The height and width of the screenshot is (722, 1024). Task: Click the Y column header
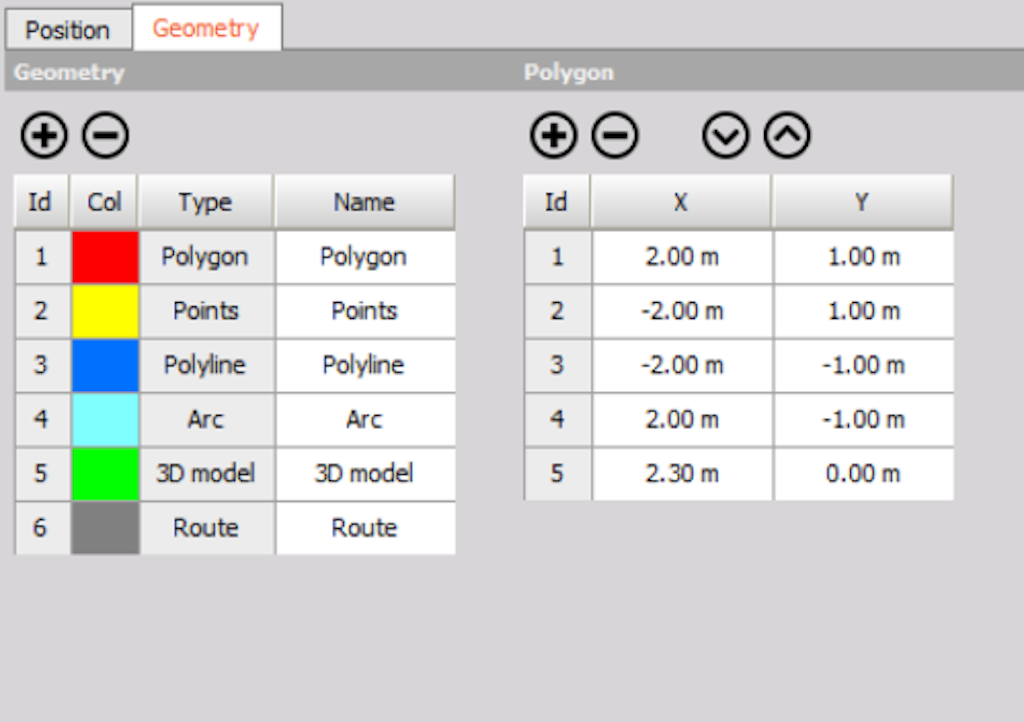click(863, 202)
